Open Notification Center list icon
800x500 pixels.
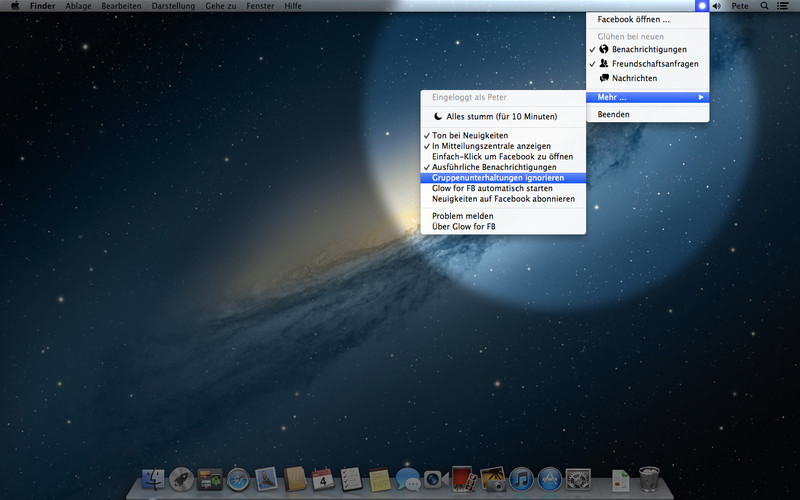point(782,6)
